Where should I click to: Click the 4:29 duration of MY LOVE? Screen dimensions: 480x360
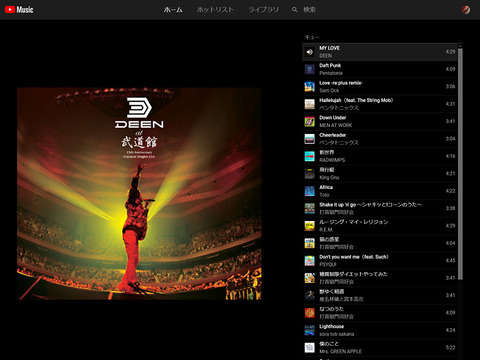click(x=450, y=52)
